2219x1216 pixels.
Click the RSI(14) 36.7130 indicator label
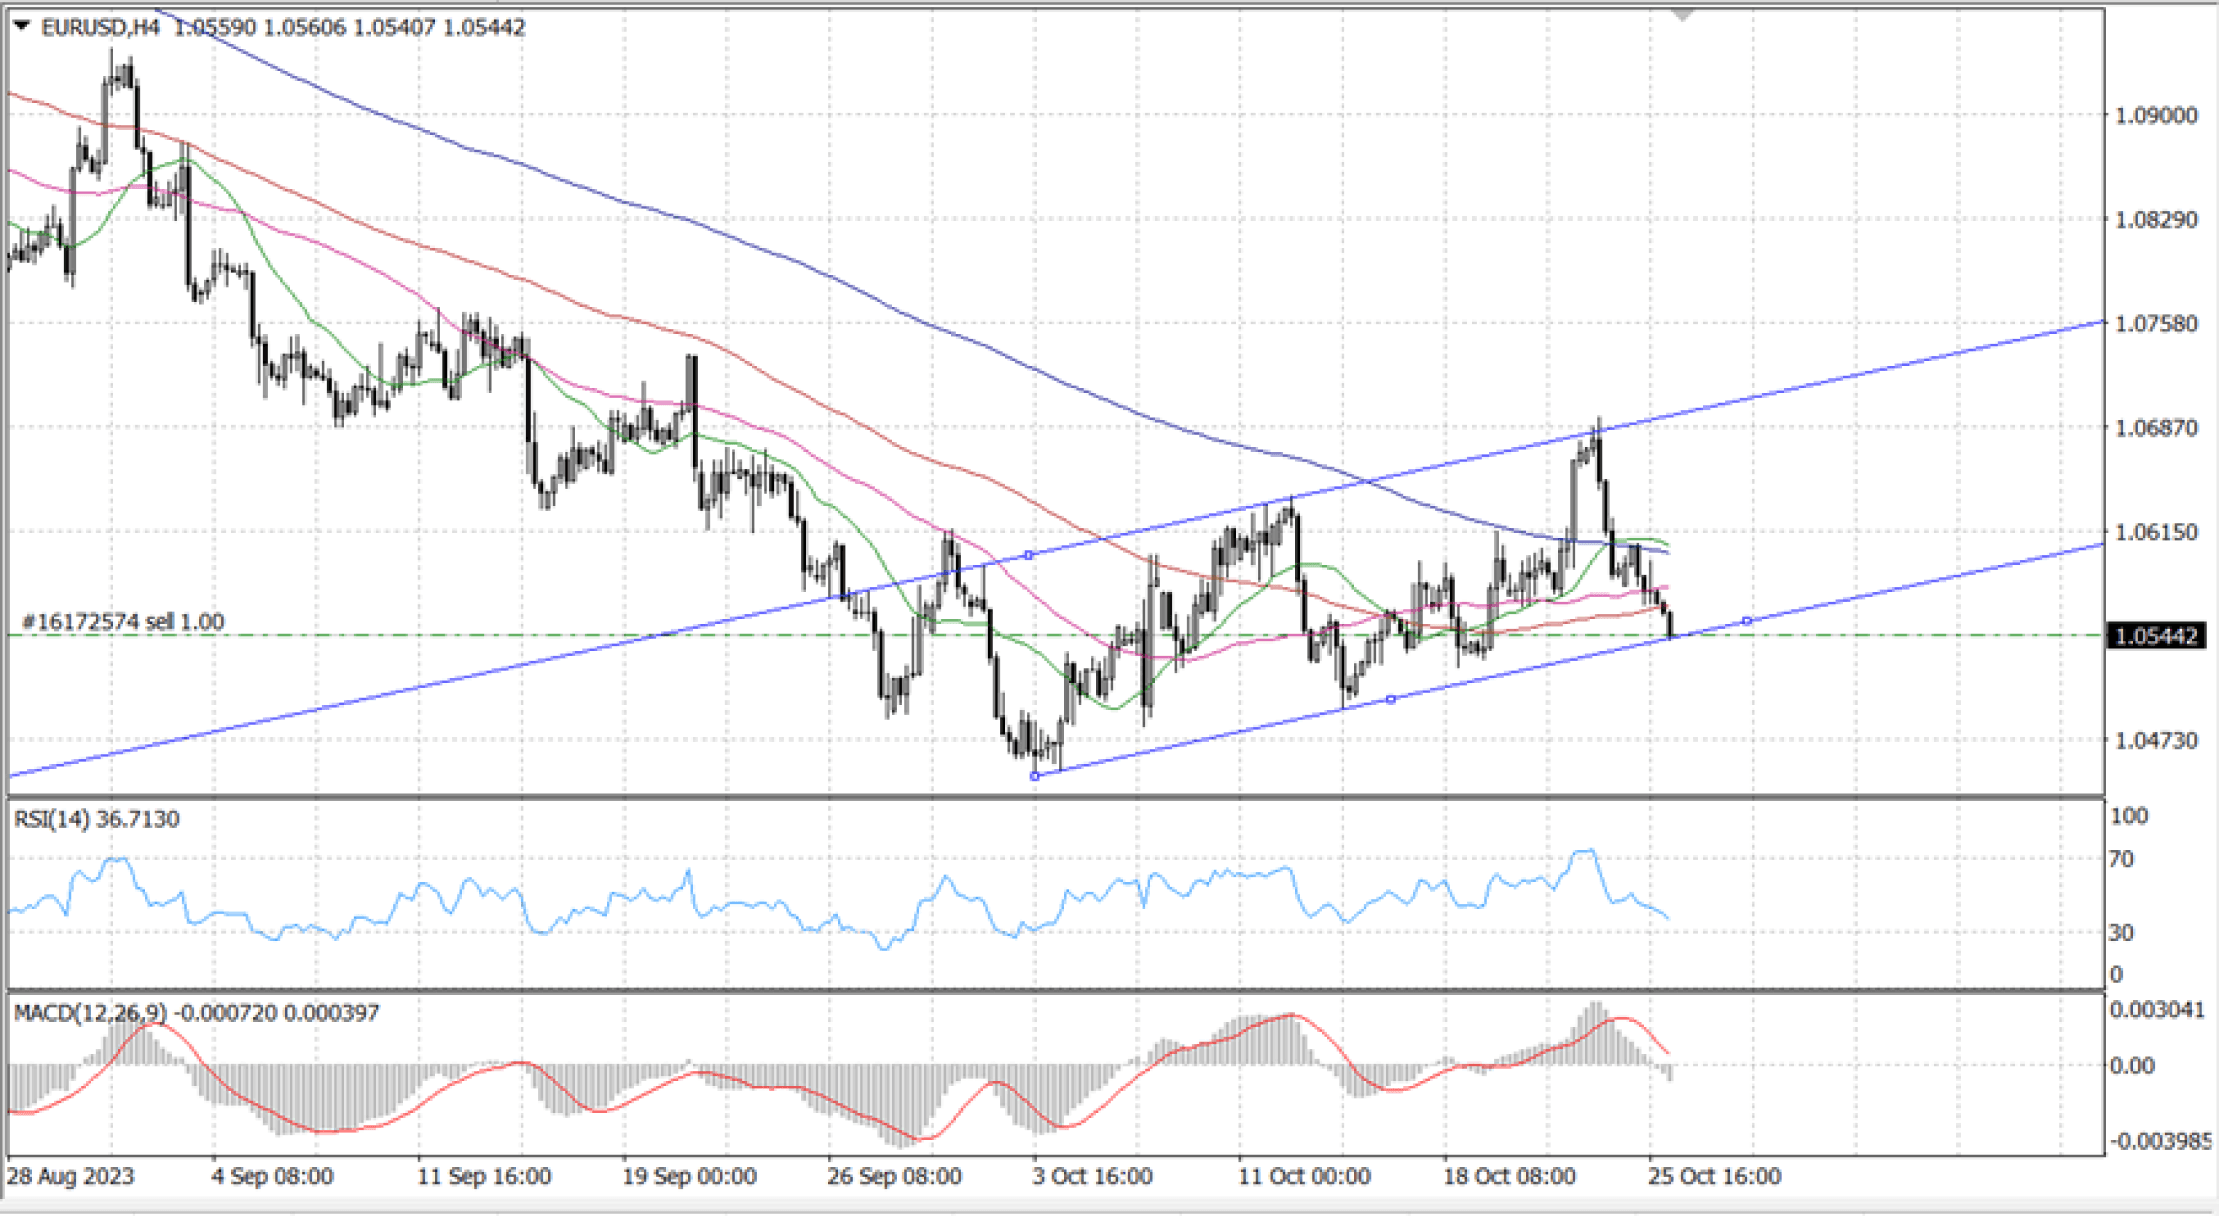click(x=96, y=819)
